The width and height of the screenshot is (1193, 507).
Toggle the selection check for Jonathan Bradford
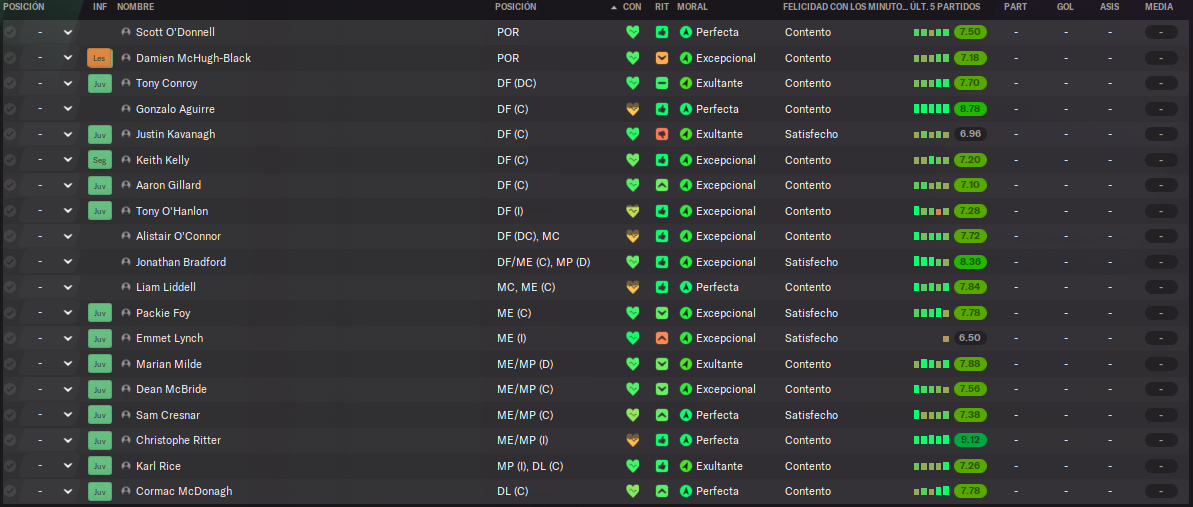coord(10,262)
